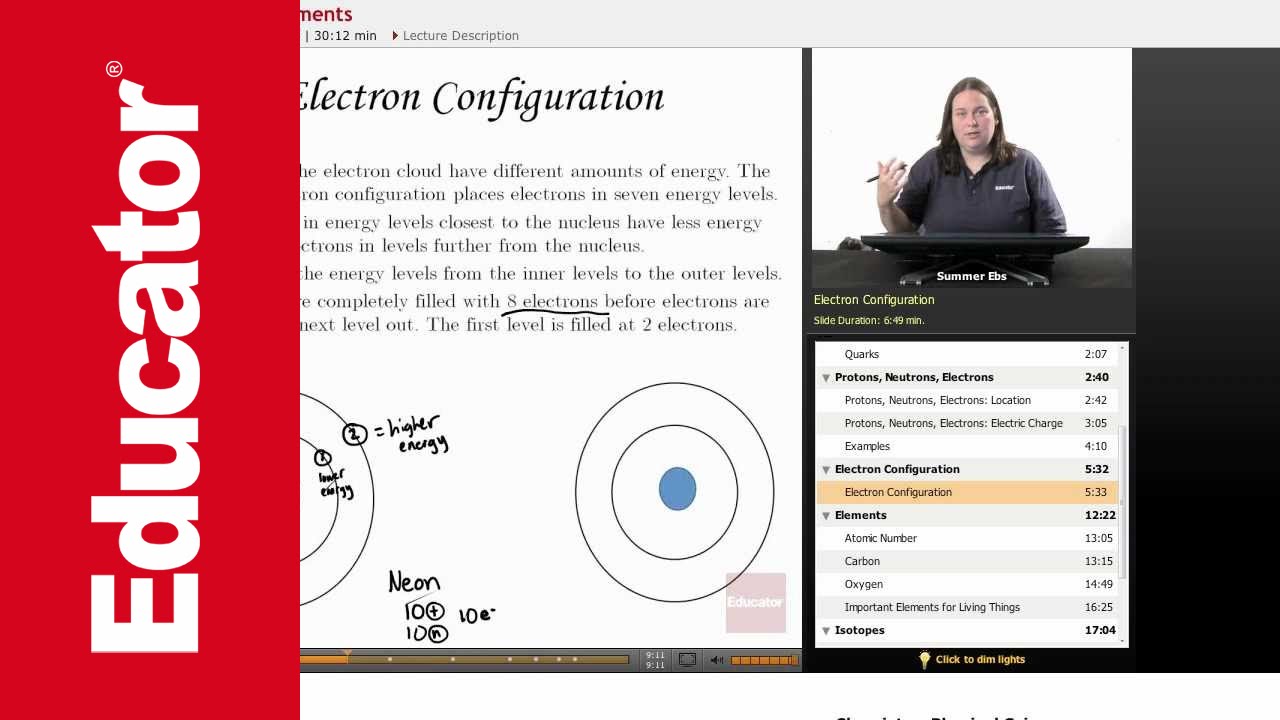The height and width of the screenshot is (720, 1280).
Task: Open 'Important Elements for Living Things' slide
Action: pyautogui.click(x=968, y=607)
